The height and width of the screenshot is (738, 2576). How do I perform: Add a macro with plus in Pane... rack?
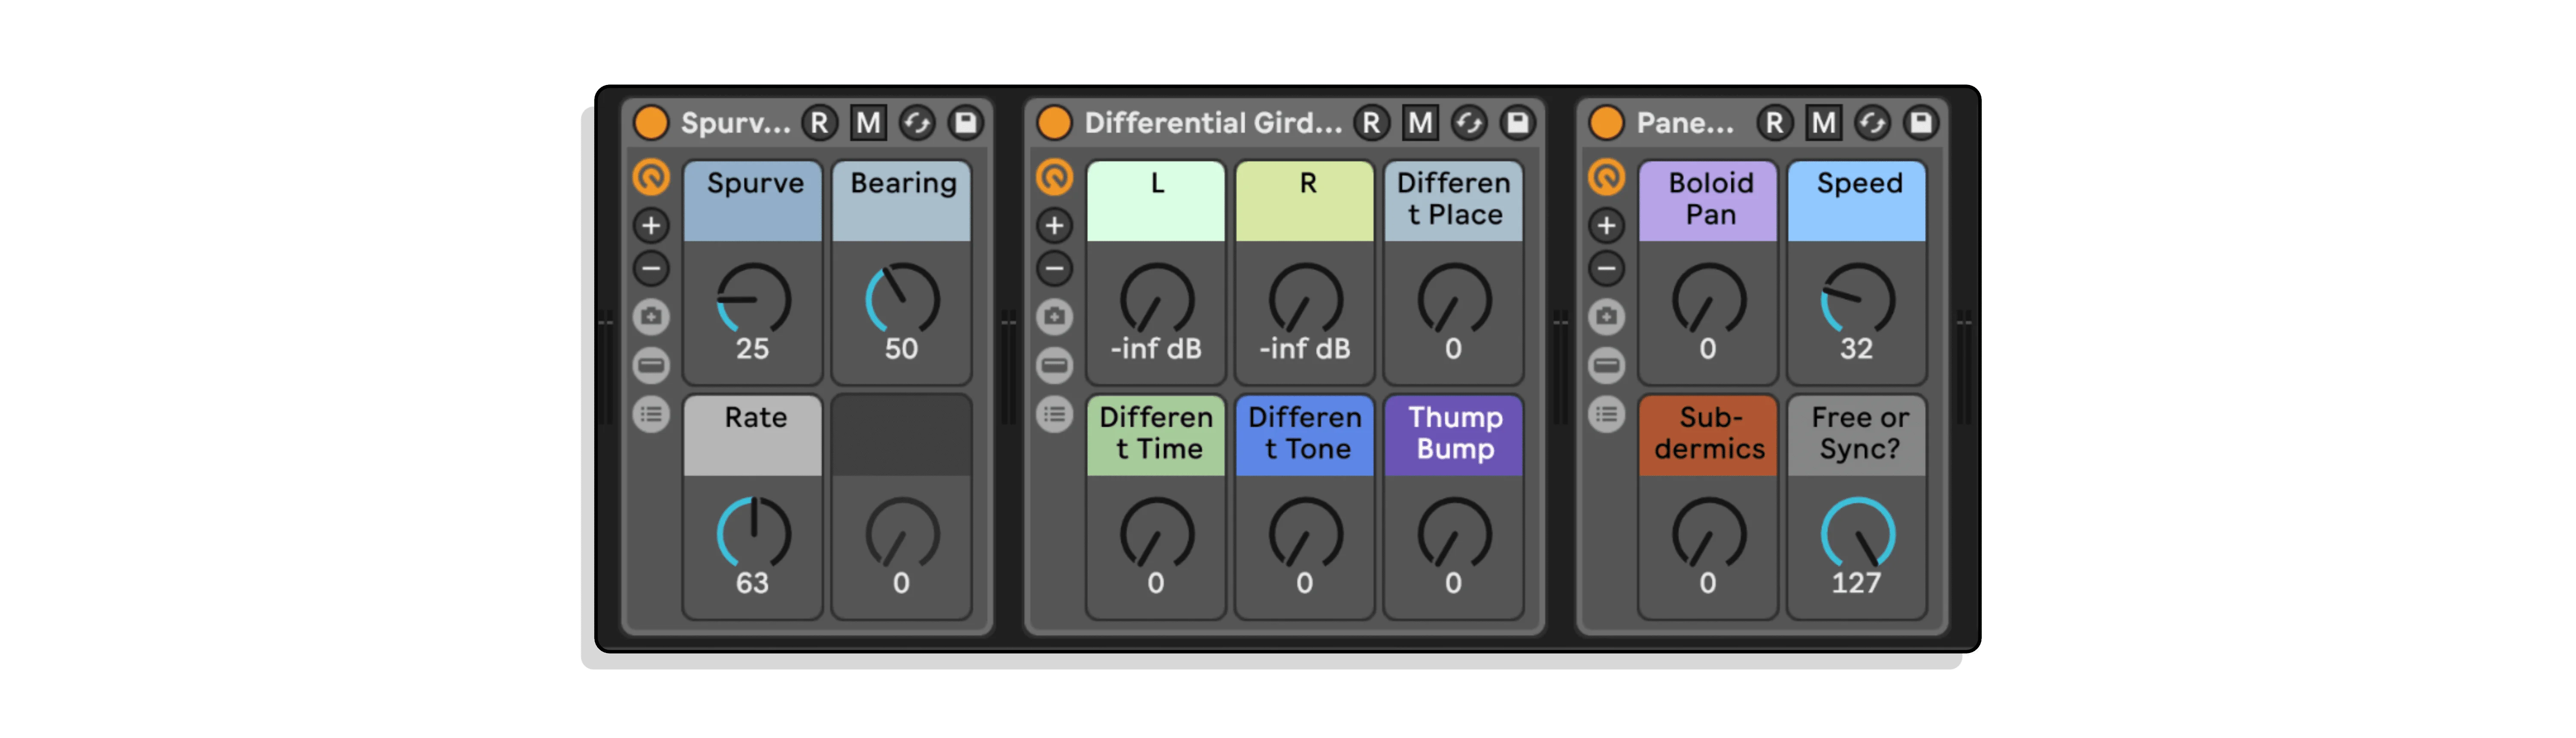pyautogui.click(x=1607, y=226)
